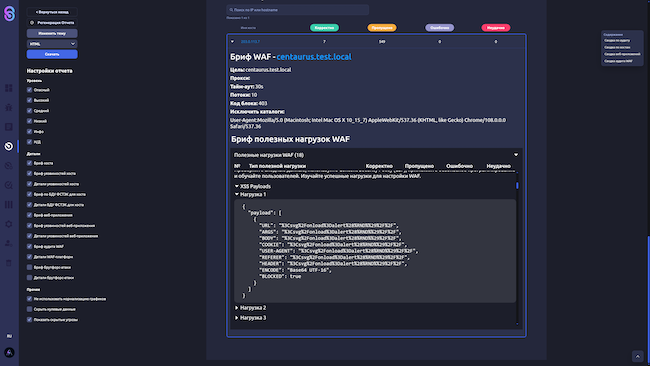Click the search magnifier icon
The height and width of the screenshot is (366, 650).
click(231, 10)
